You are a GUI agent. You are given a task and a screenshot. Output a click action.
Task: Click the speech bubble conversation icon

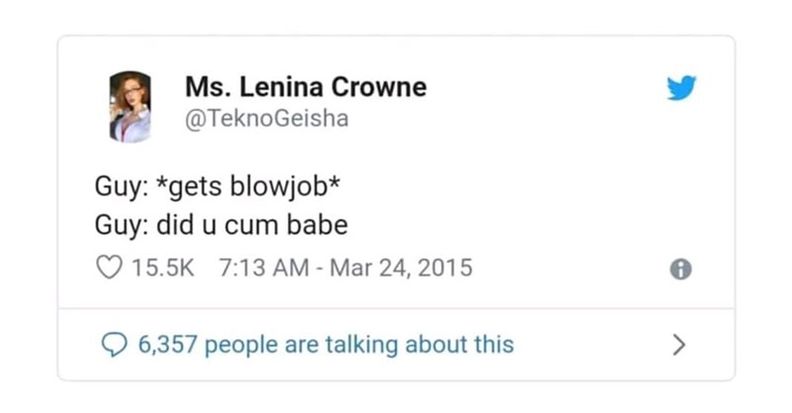coord(114,345)
